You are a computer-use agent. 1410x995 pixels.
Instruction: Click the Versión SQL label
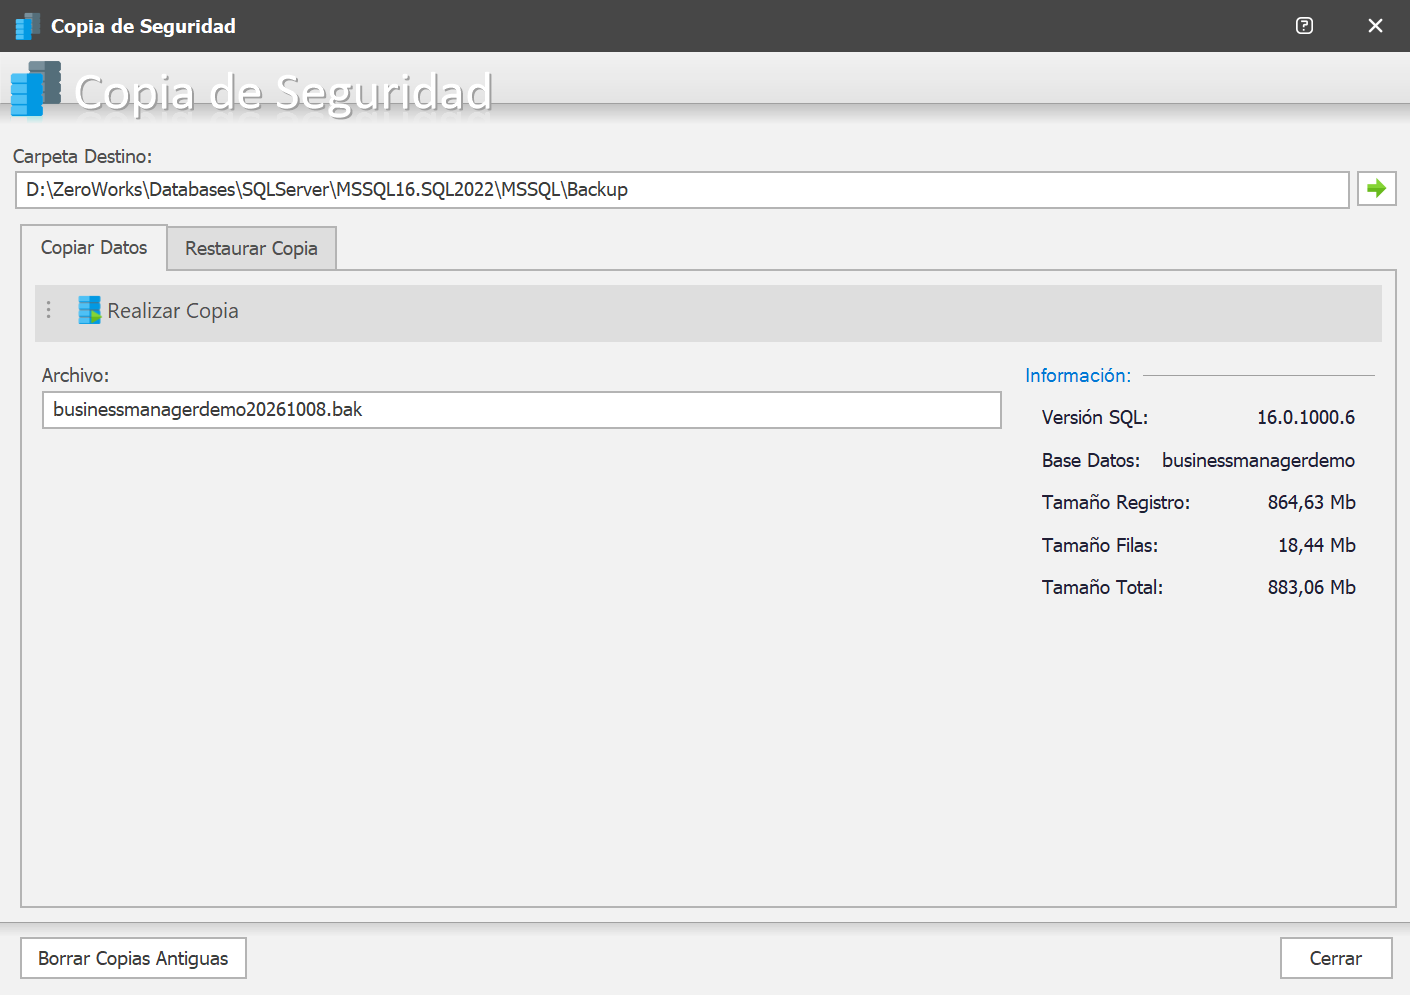tap(1095, 418)
